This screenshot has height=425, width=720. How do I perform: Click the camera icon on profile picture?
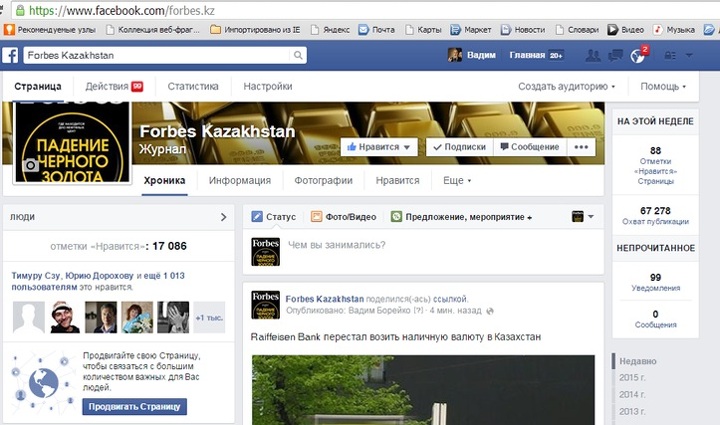[31, 165]
